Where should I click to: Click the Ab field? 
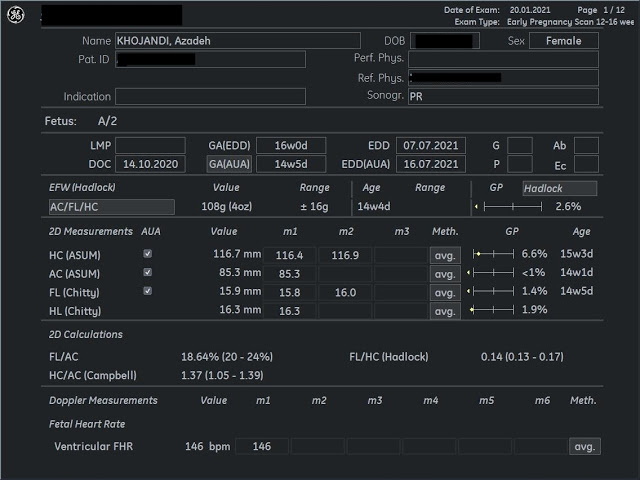coord(586,145)
